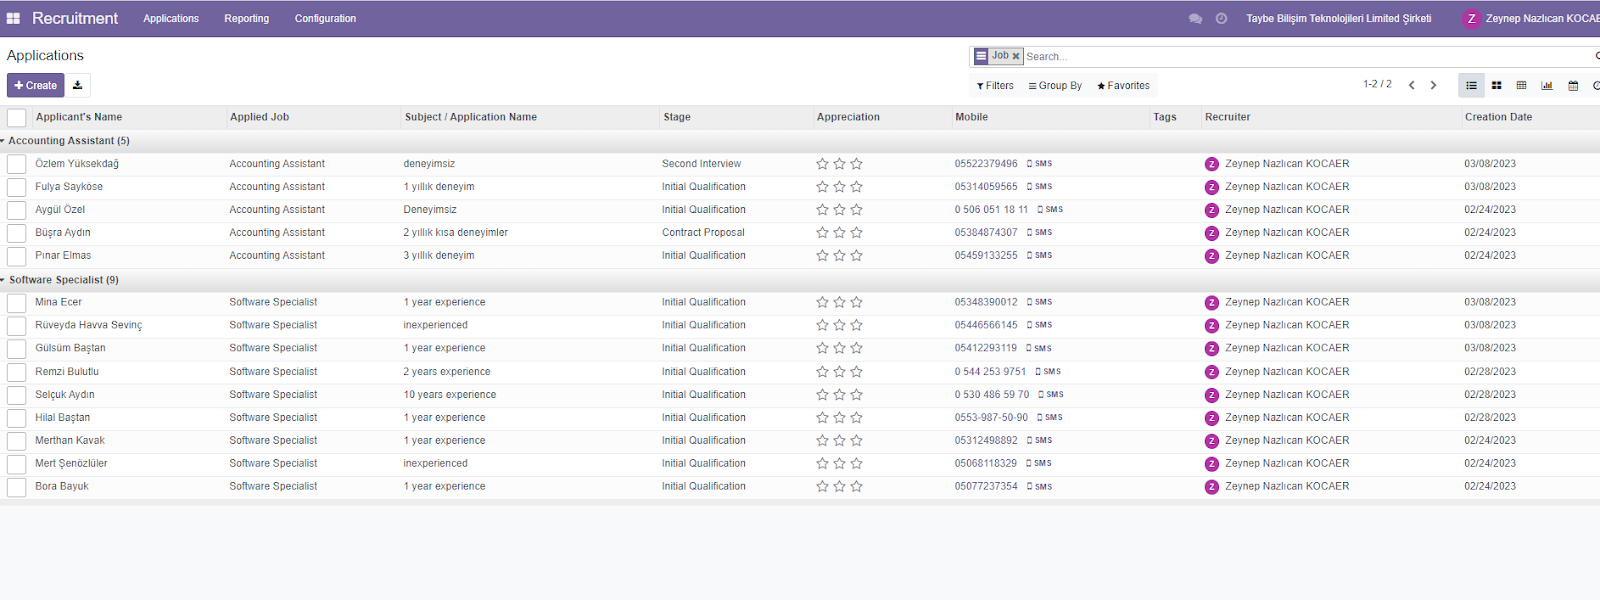Screen dimensions: 1600x600
Task: Open the conversations chat icon
Action: pos(1195,19)
